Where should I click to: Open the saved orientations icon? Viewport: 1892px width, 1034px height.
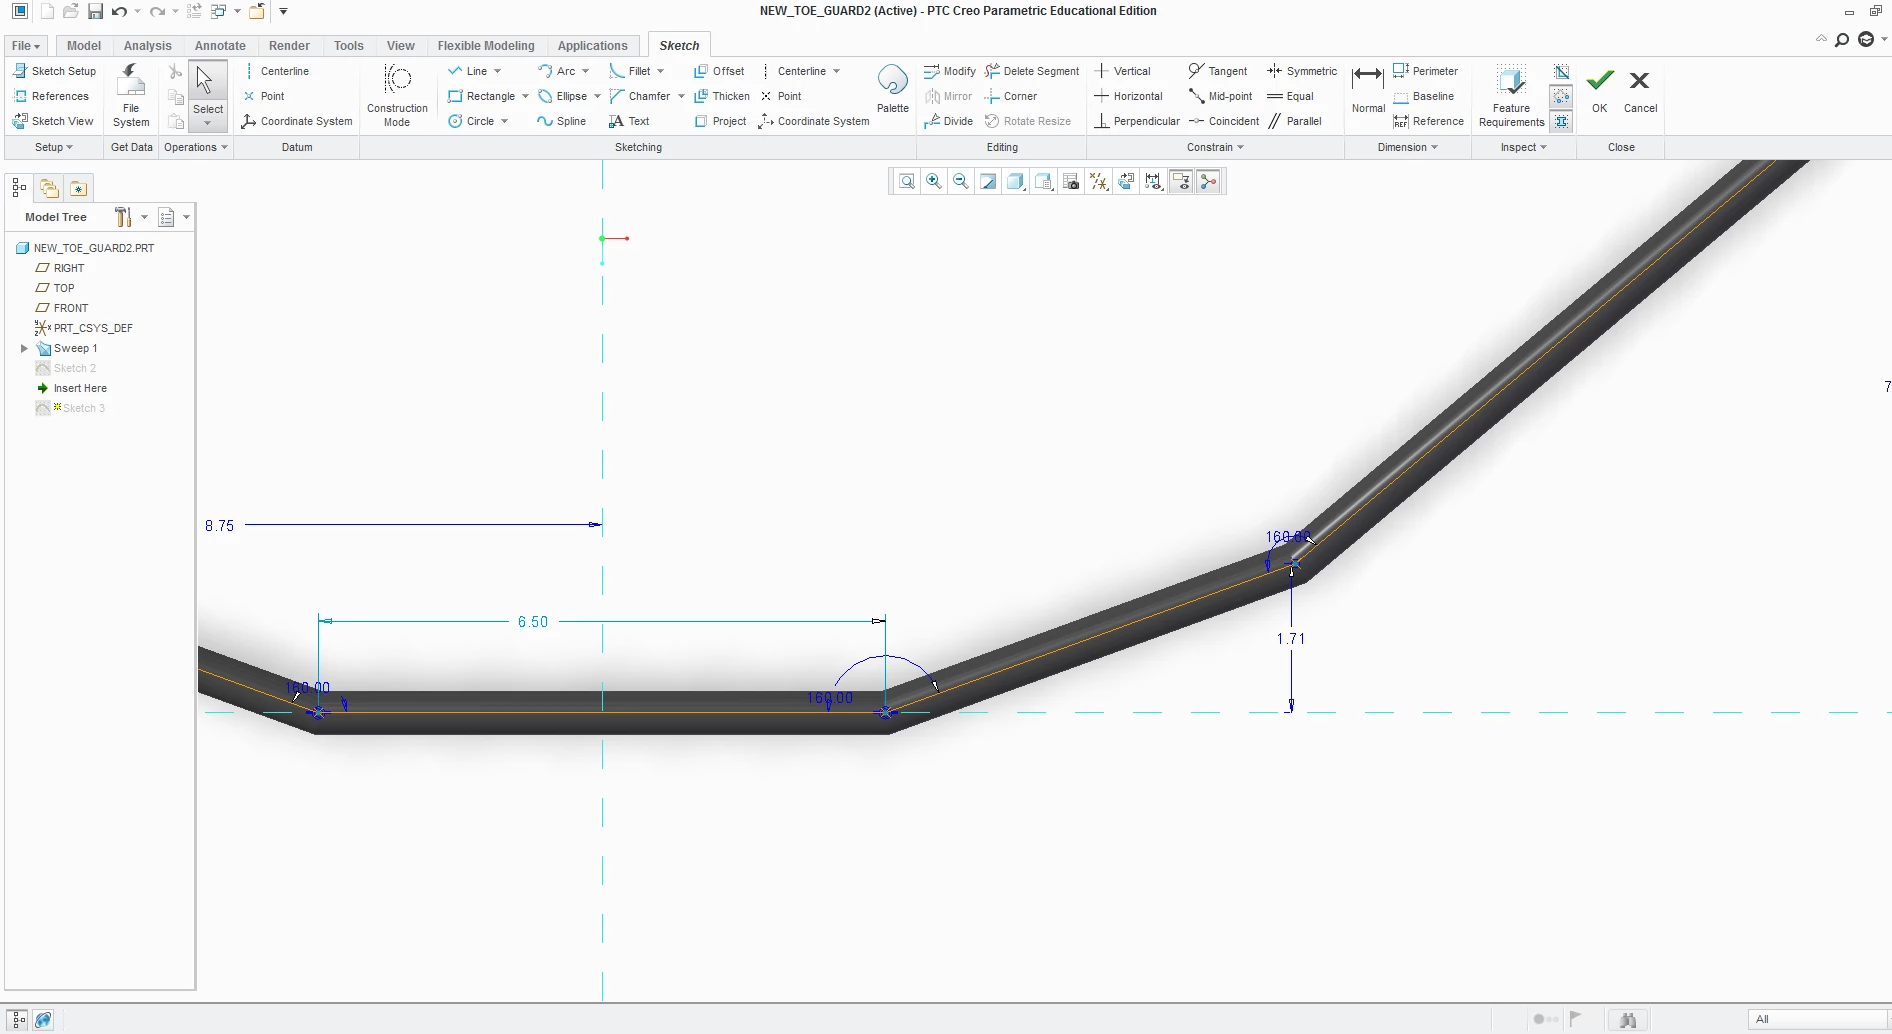coord(1043,182)
